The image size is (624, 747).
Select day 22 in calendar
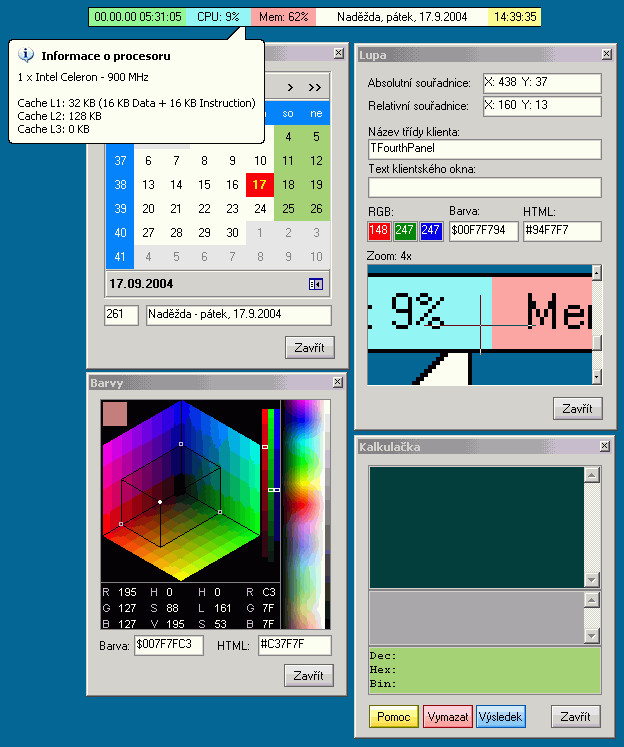tap(204, 209)
